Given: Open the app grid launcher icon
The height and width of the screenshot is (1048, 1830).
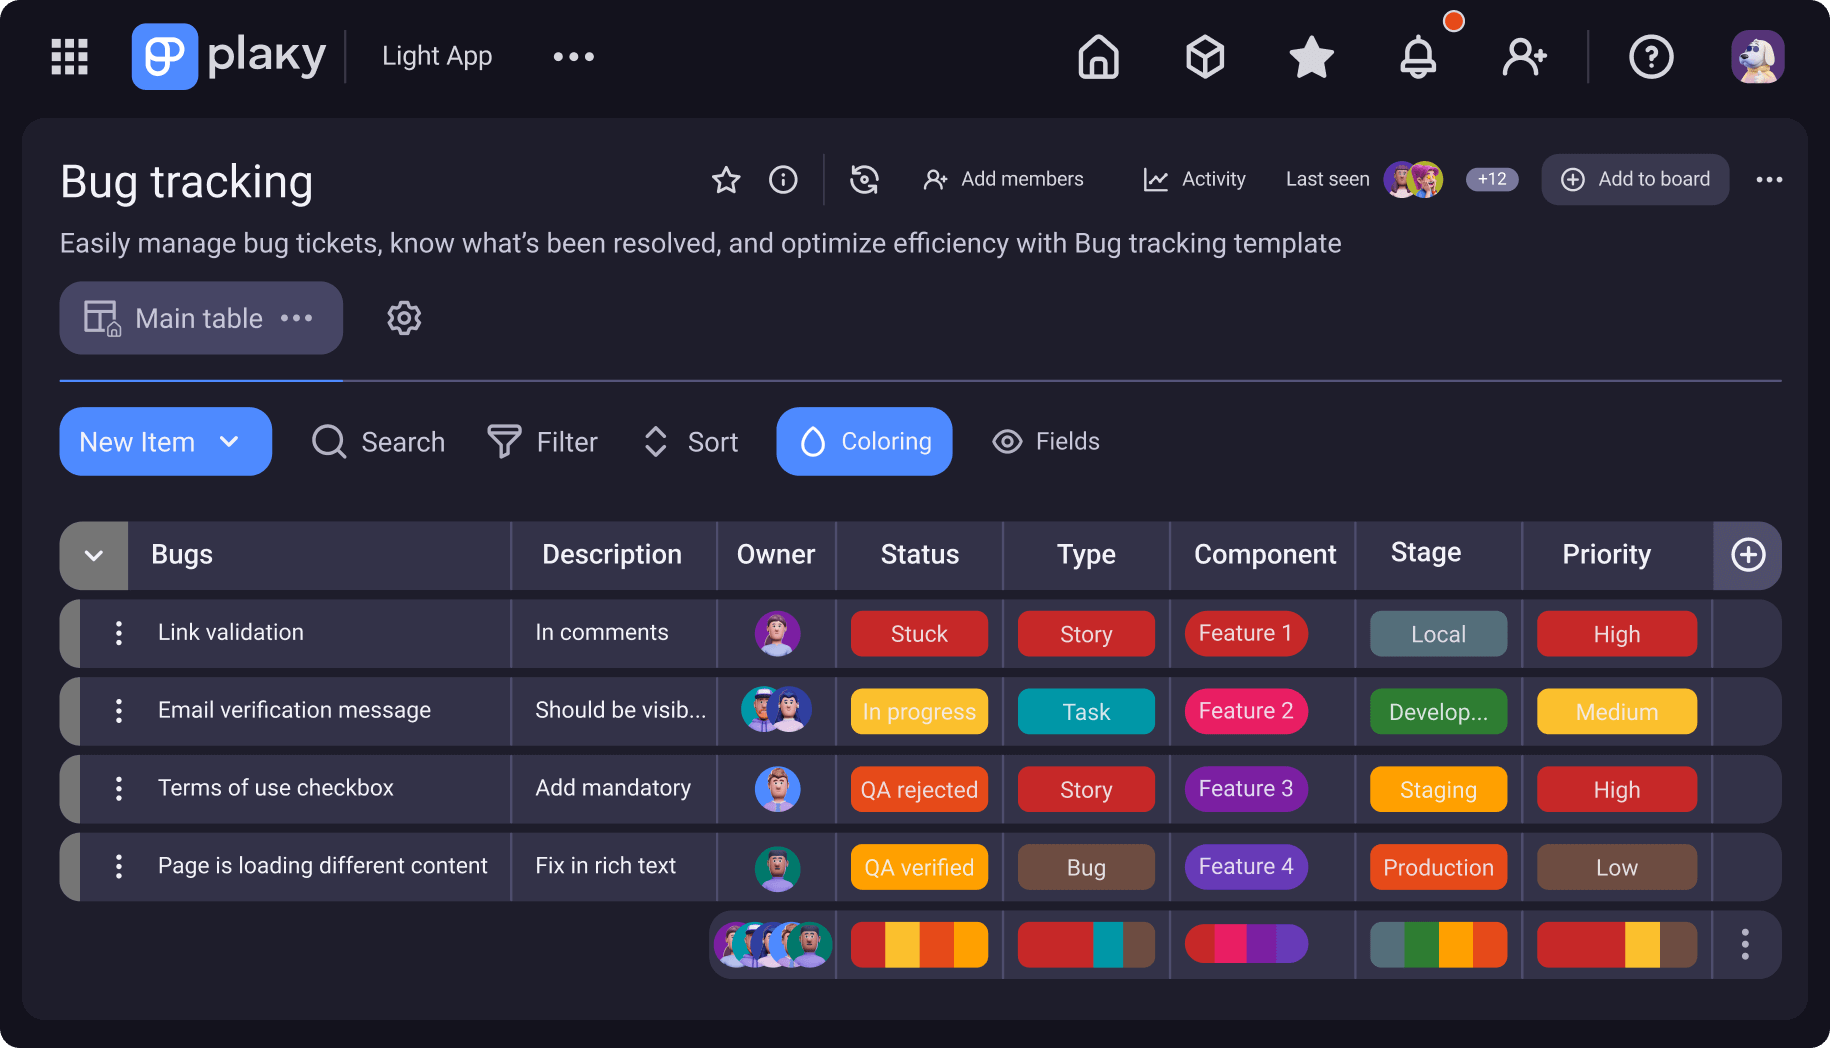Looking at the screenshot, I should click(x=68, y=57).
